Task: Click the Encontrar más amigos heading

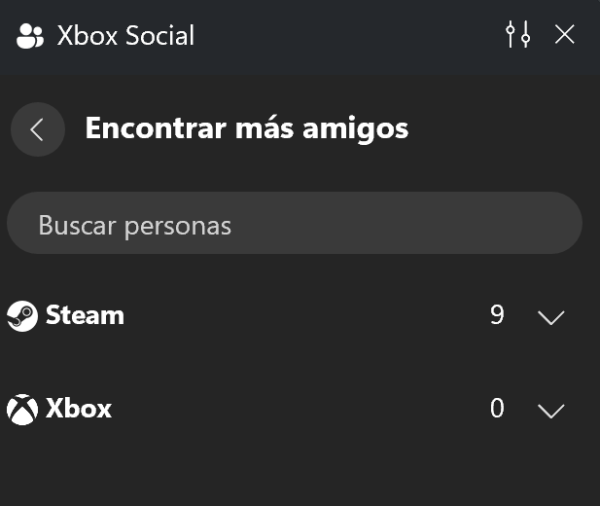Action: pos(247,129)
